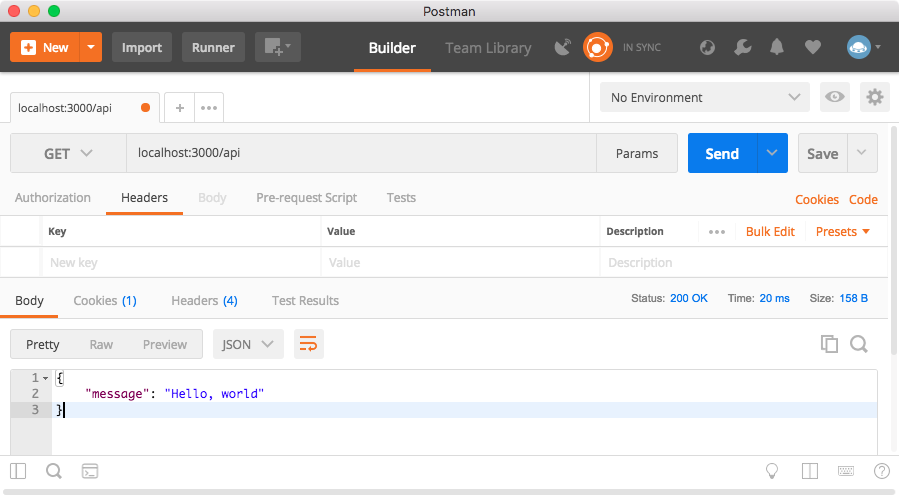Open response Headers (4) tab
Image resolution: width=899 pixels, height=498 pixels.
204,300
